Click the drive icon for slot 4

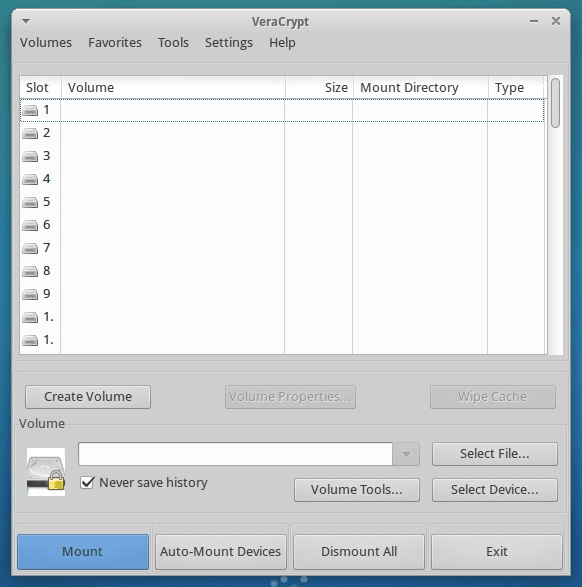tap(30, 179)
